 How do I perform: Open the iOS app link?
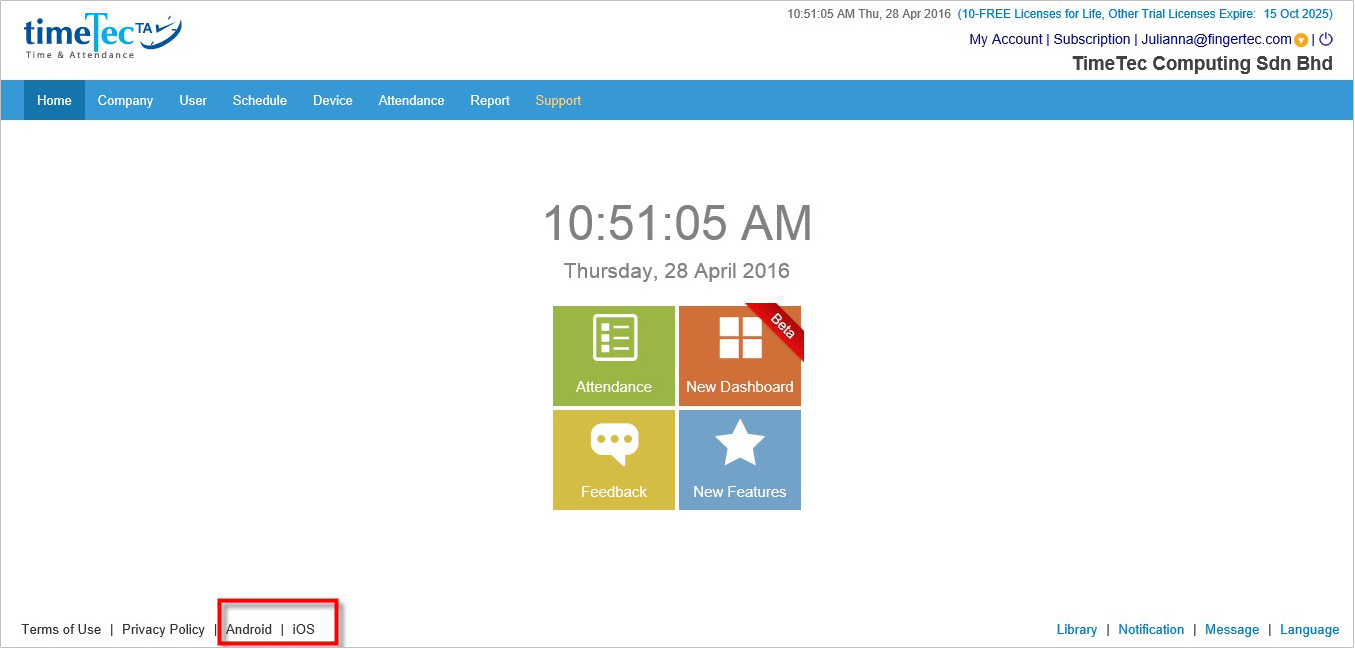[303, 629]
